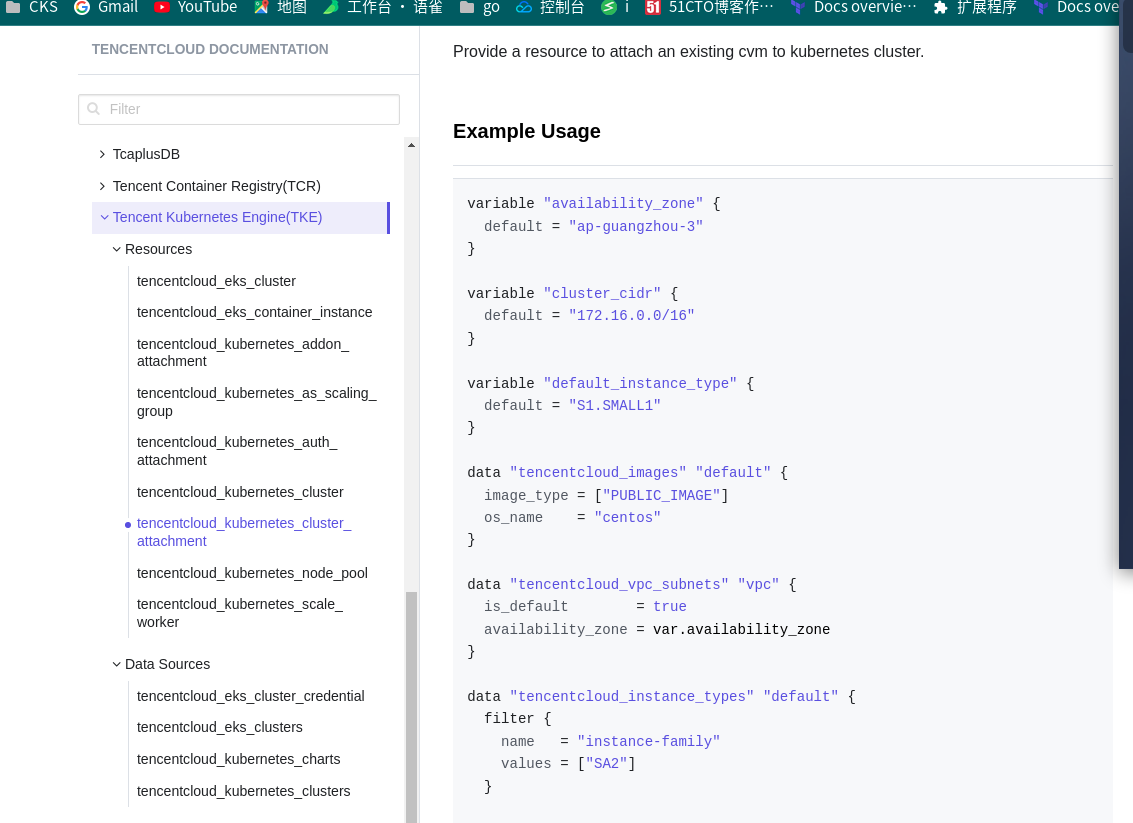Click the "availability_zone" variable name

point(624,204)
